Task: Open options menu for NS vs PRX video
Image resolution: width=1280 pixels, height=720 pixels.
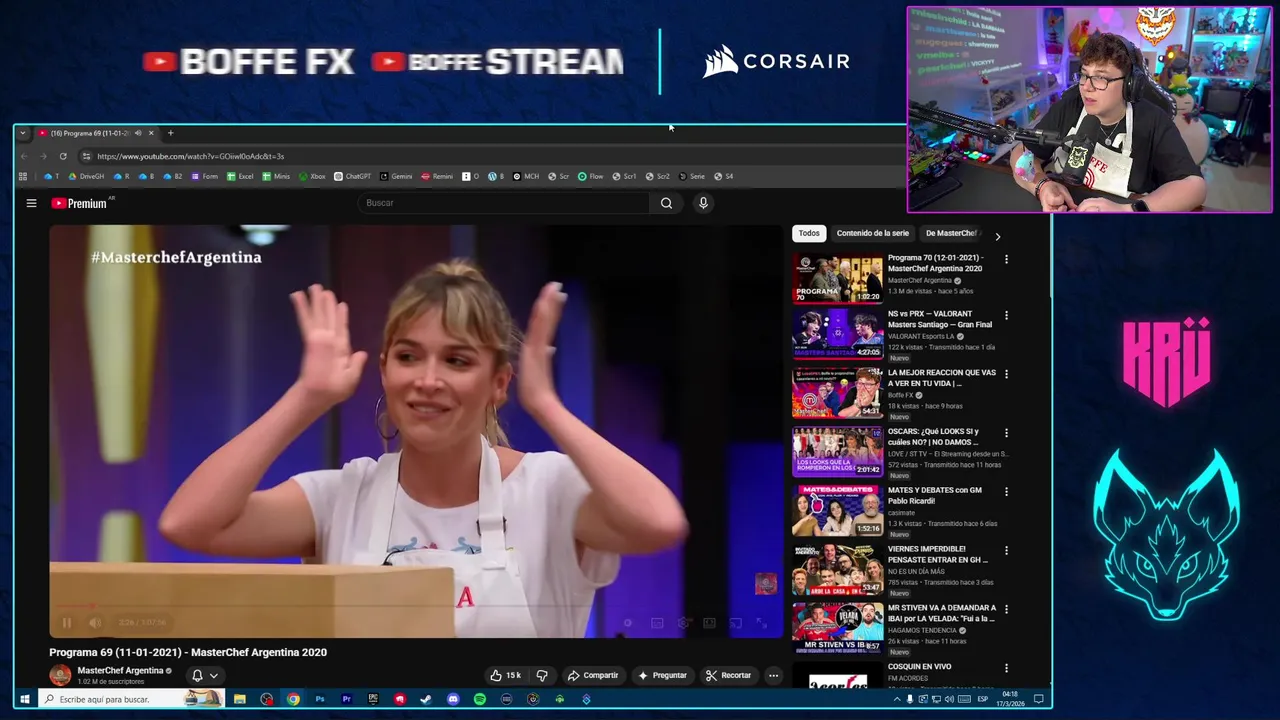Action: 1006,315
